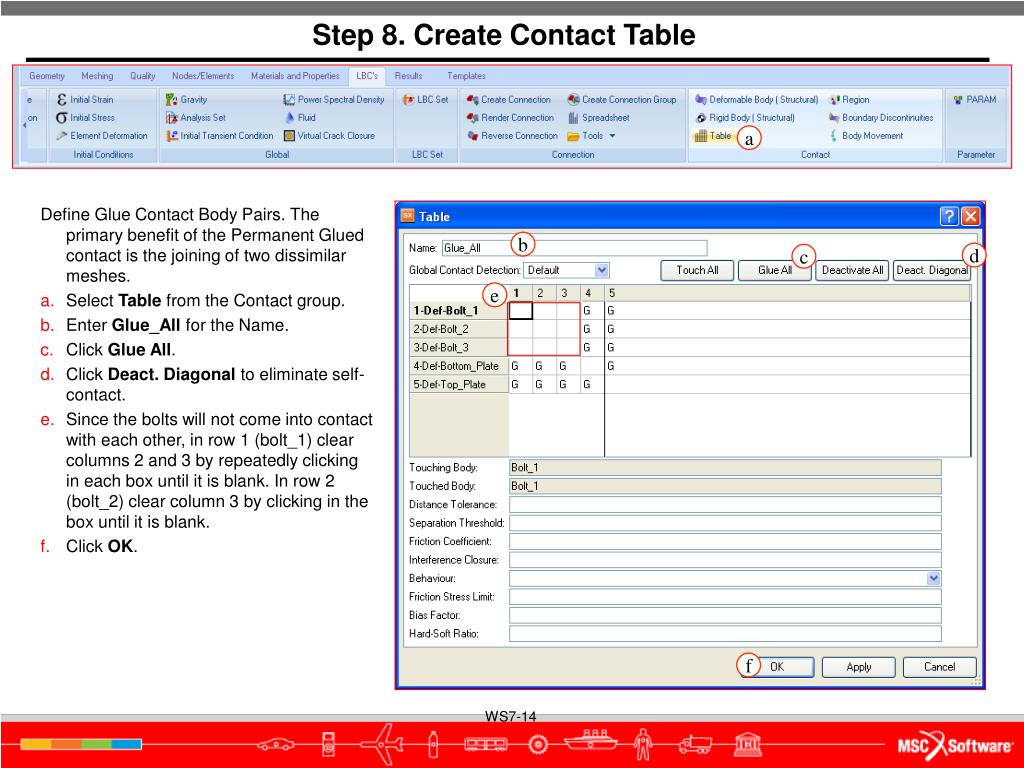Screen dimensions: 1024x768
Task: Select the Initial Strain icon
Action: point(61,99)
